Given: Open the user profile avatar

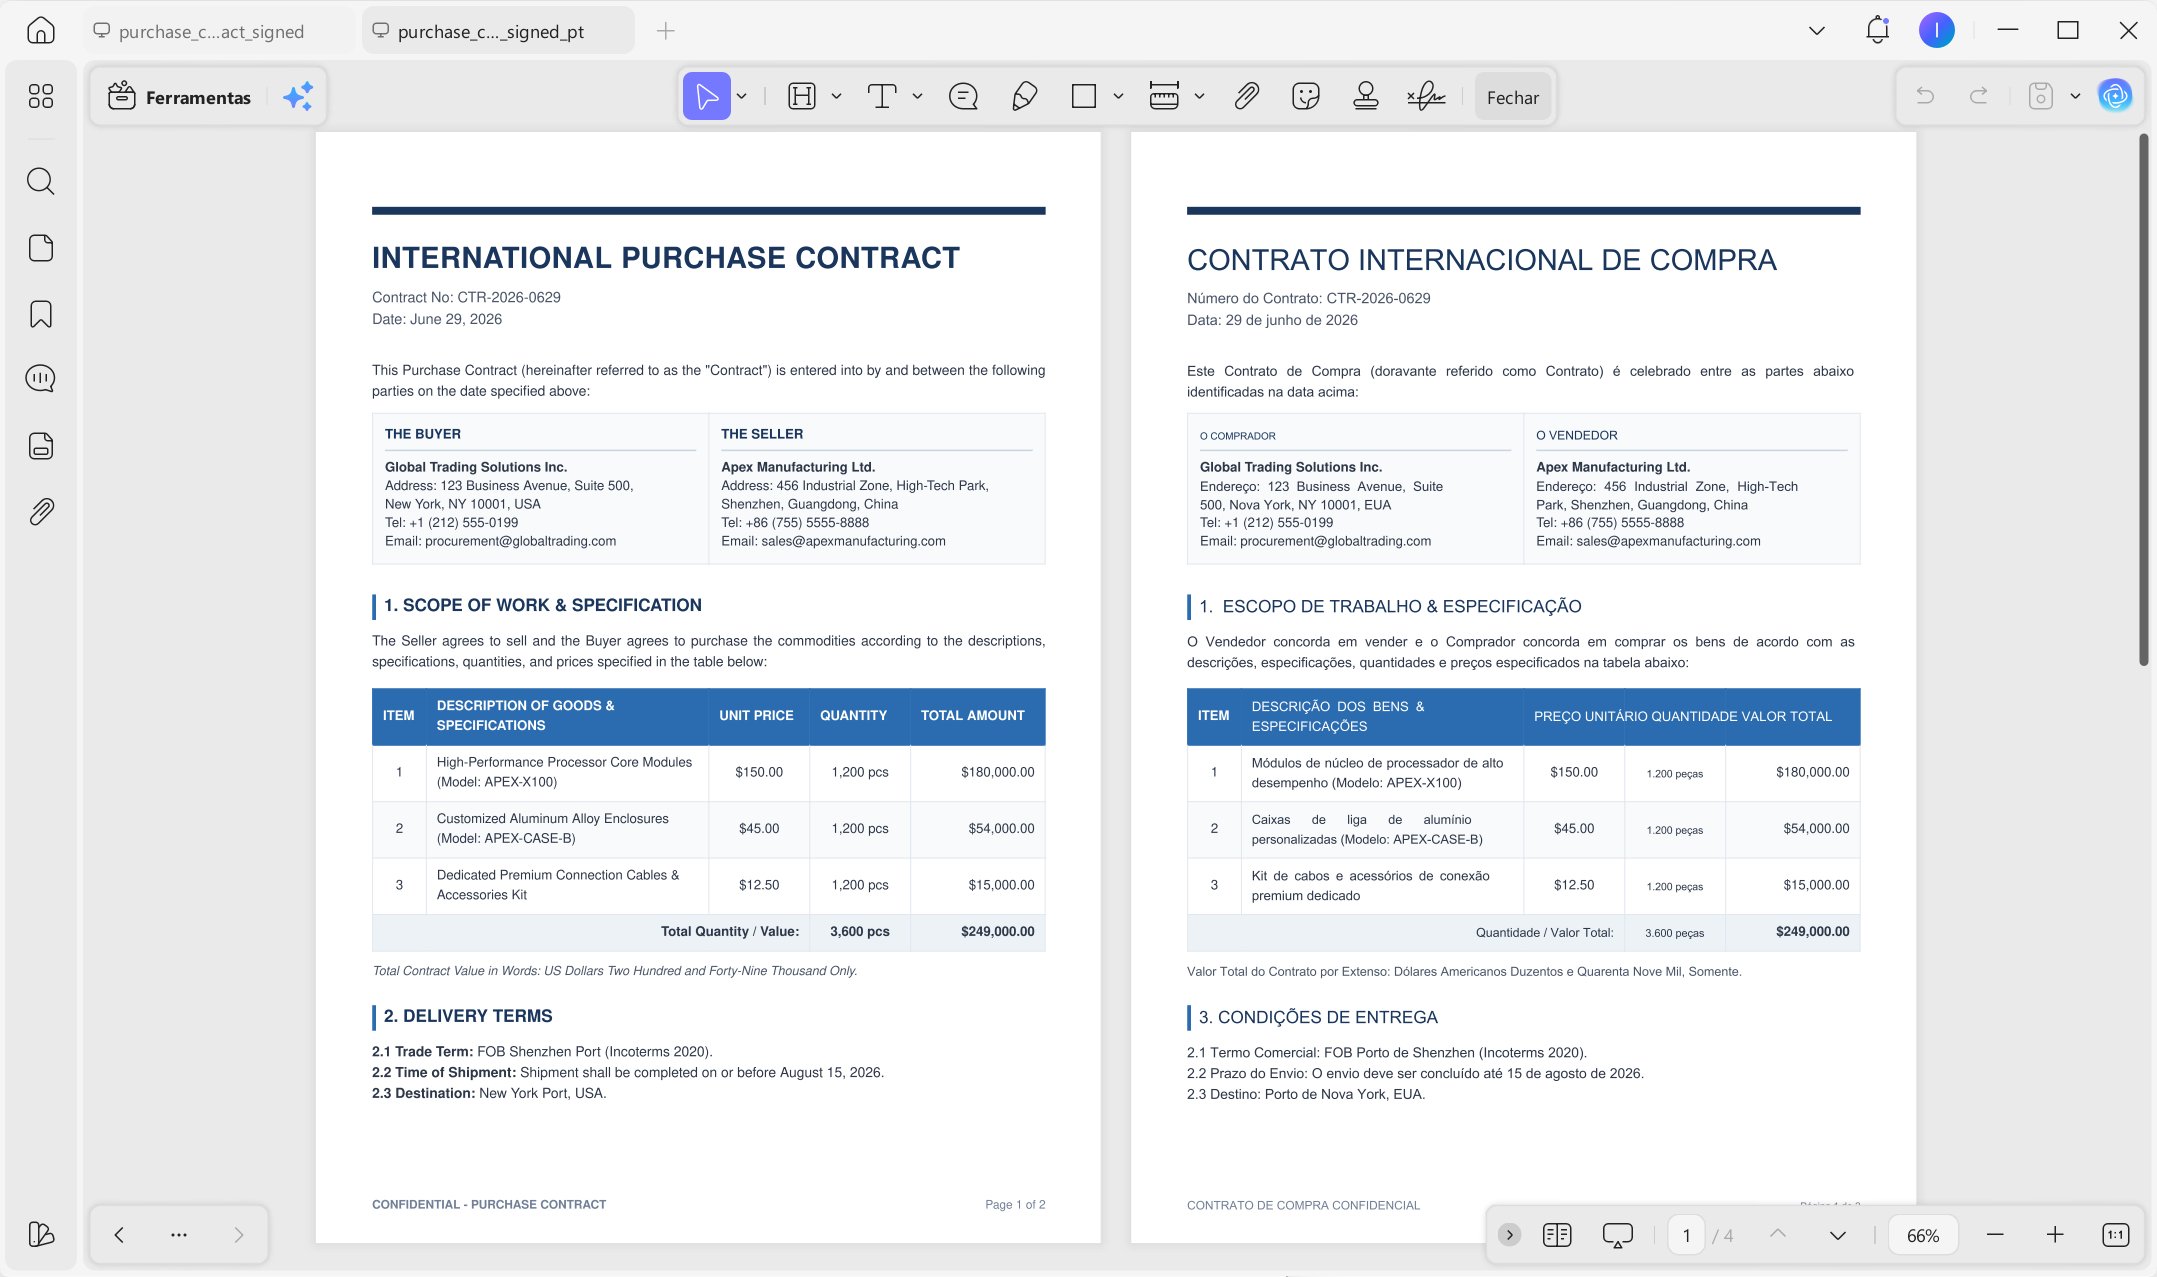Looking at the screenshot, I should [x=1937, y=30].
